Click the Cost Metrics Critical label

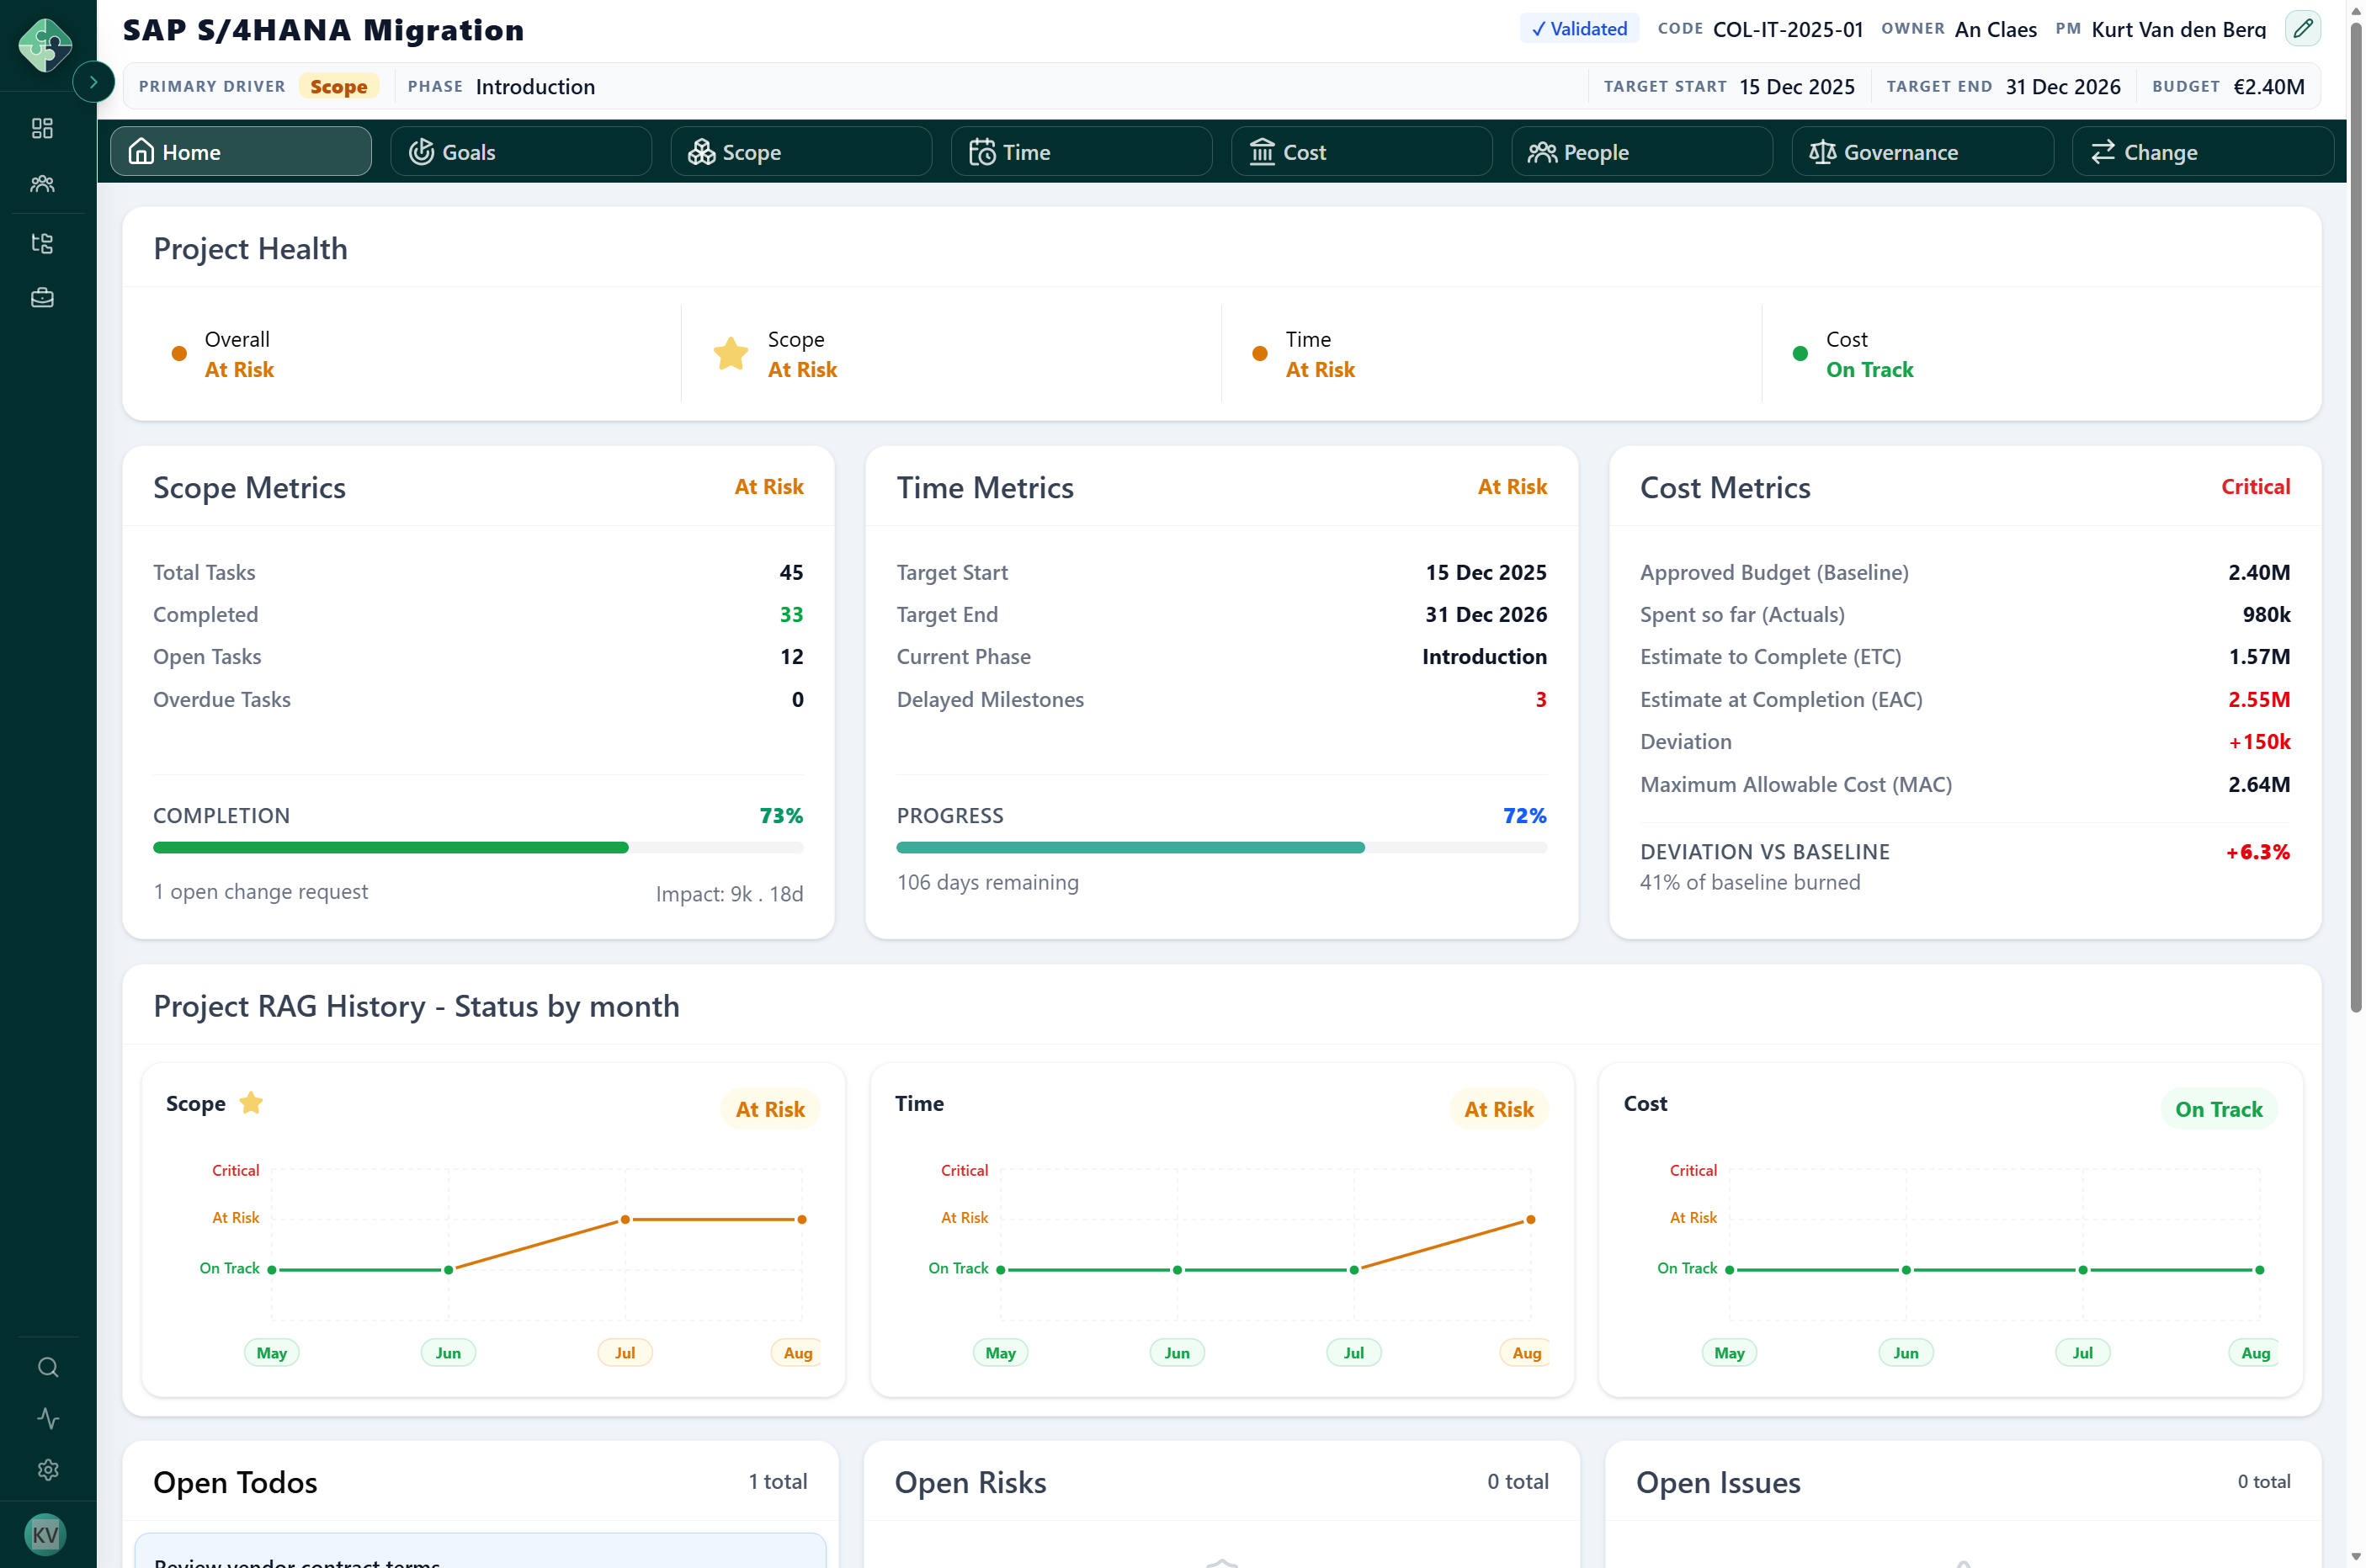(x=2255, y=487)
